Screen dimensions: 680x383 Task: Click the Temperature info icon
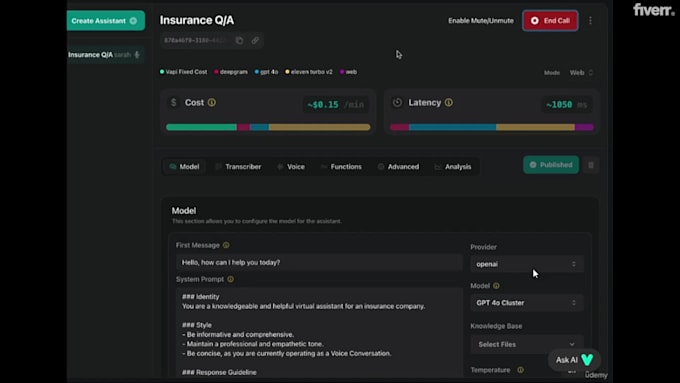[520, 370]
